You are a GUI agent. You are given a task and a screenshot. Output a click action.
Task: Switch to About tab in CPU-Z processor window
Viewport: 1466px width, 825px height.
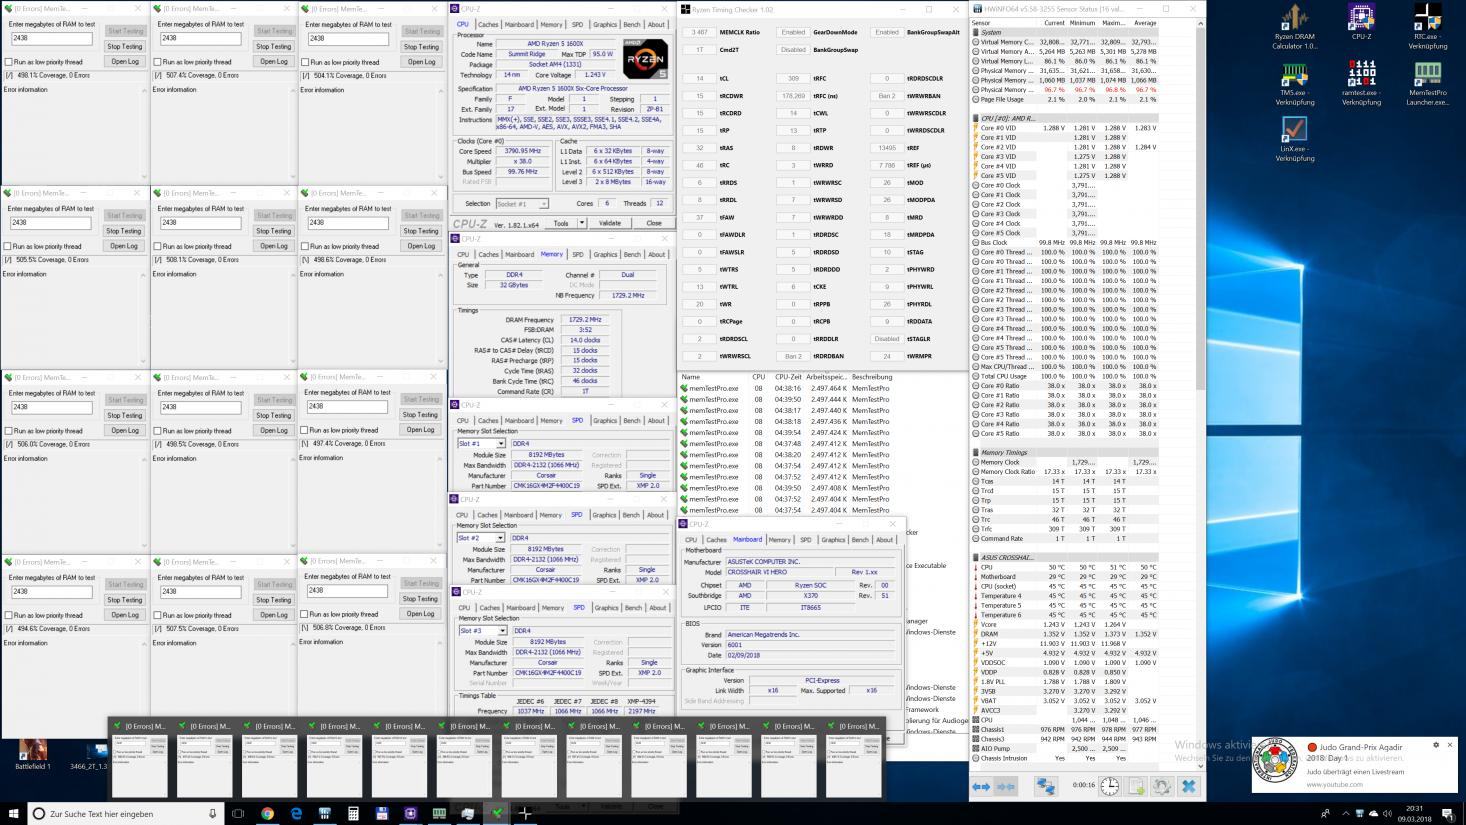(656, 24)
